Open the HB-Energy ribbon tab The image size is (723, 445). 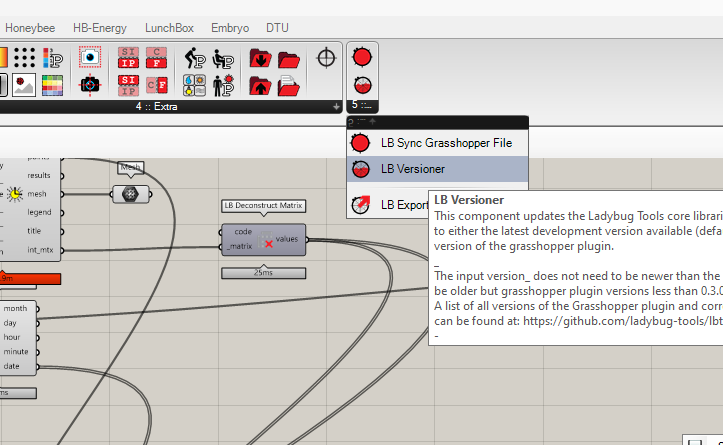coord(100,29)
